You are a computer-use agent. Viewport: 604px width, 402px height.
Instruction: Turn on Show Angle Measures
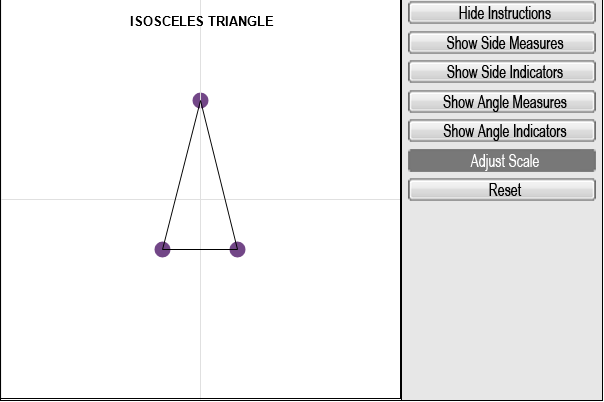click(x=504, y=102)
